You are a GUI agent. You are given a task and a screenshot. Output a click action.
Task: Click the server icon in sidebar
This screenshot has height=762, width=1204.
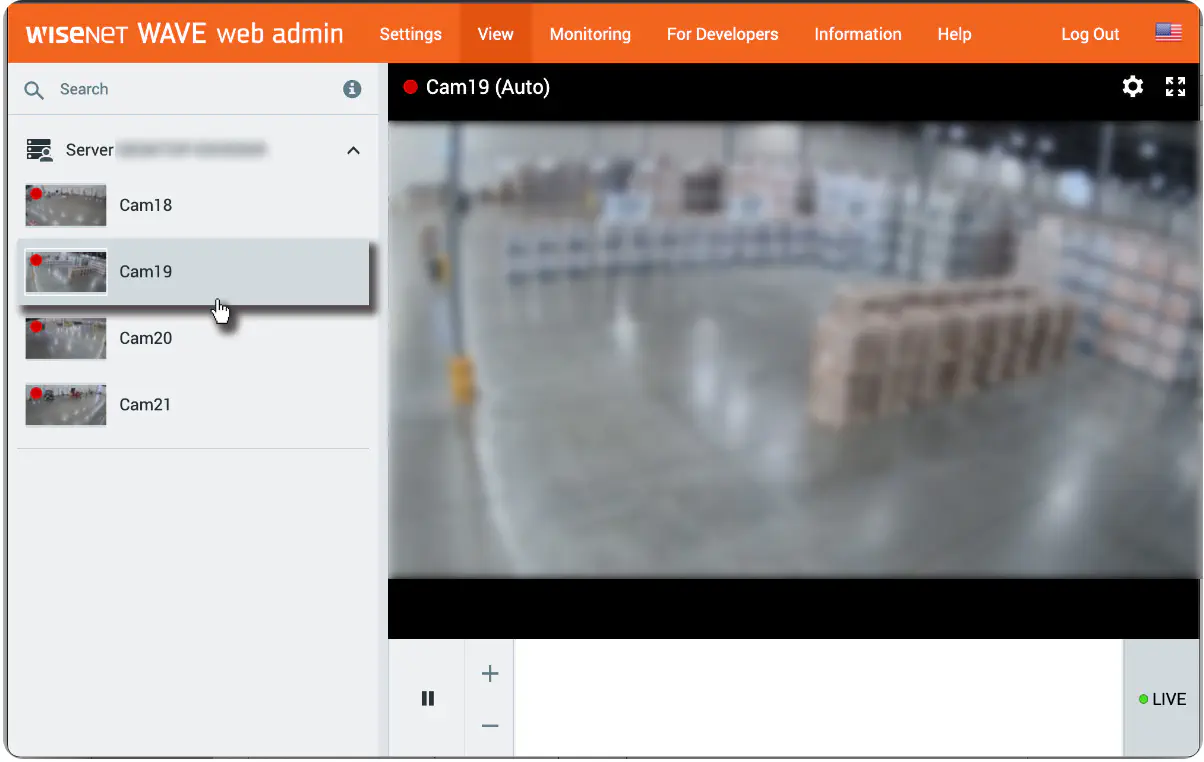coord(40,150)
